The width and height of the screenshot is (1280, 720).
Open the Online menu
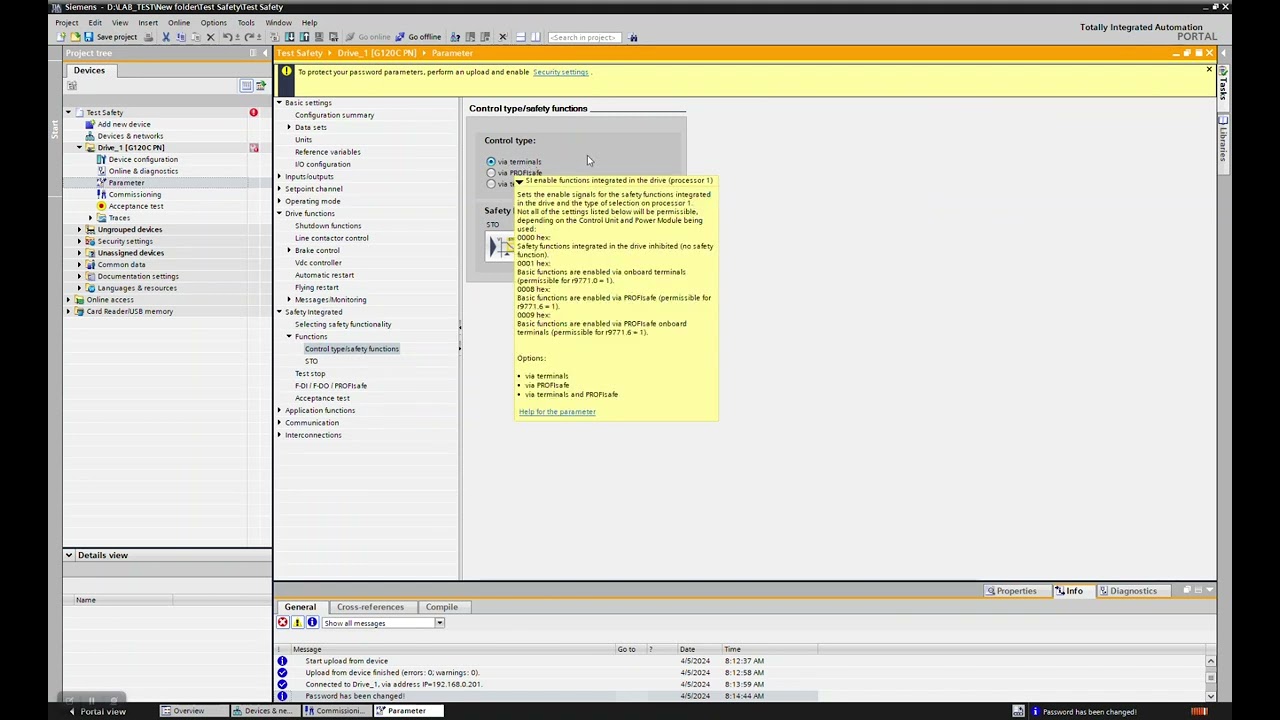[179, 22]
